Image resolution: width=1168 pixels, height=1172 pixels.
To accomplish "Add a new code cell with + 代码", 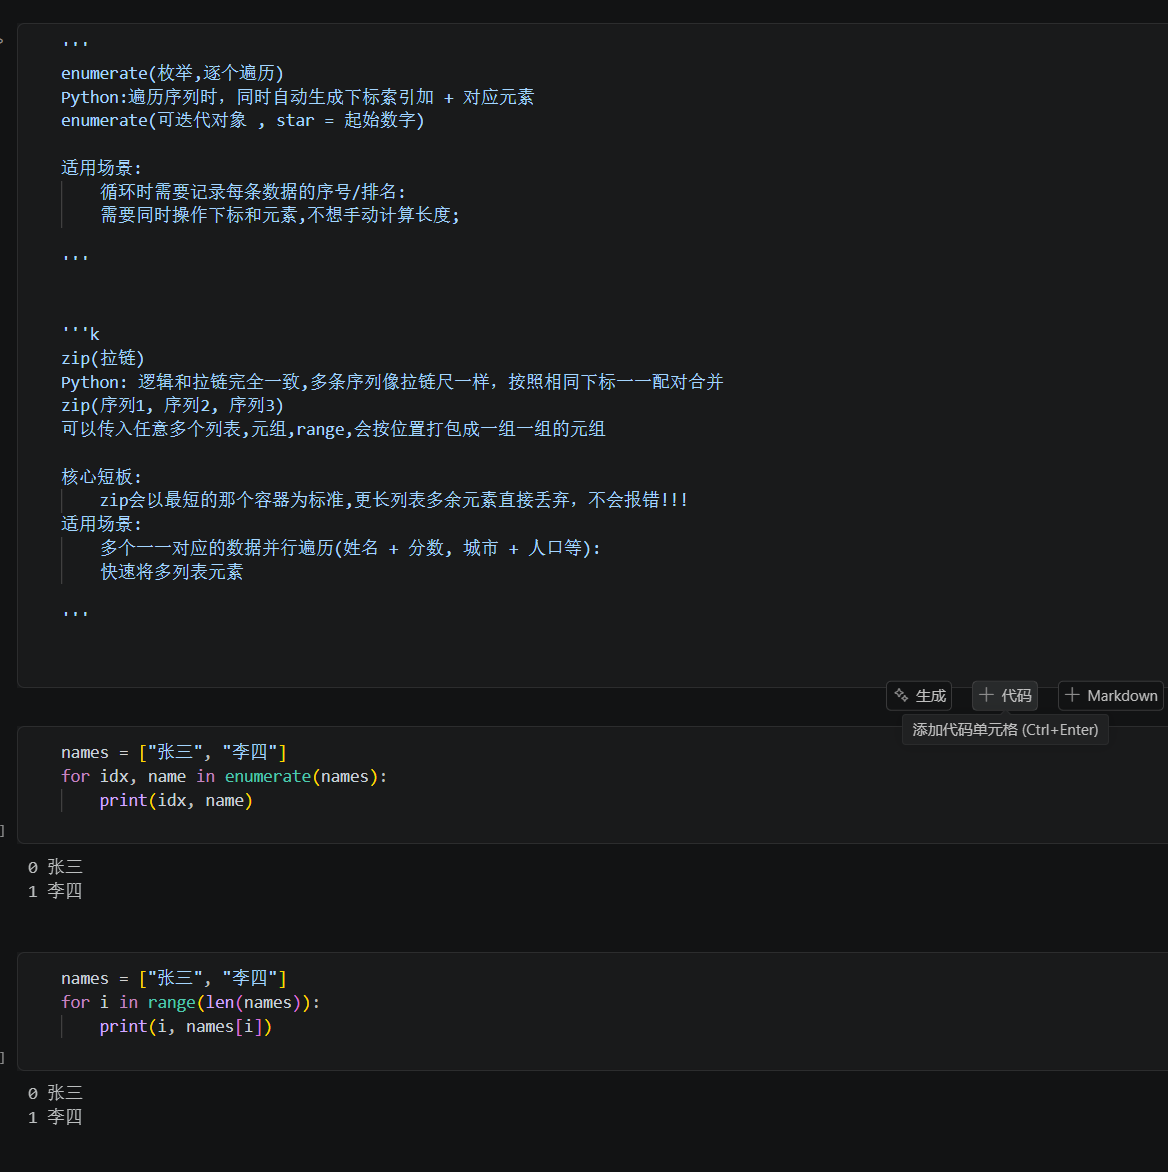I will [x=1005, y=696].
